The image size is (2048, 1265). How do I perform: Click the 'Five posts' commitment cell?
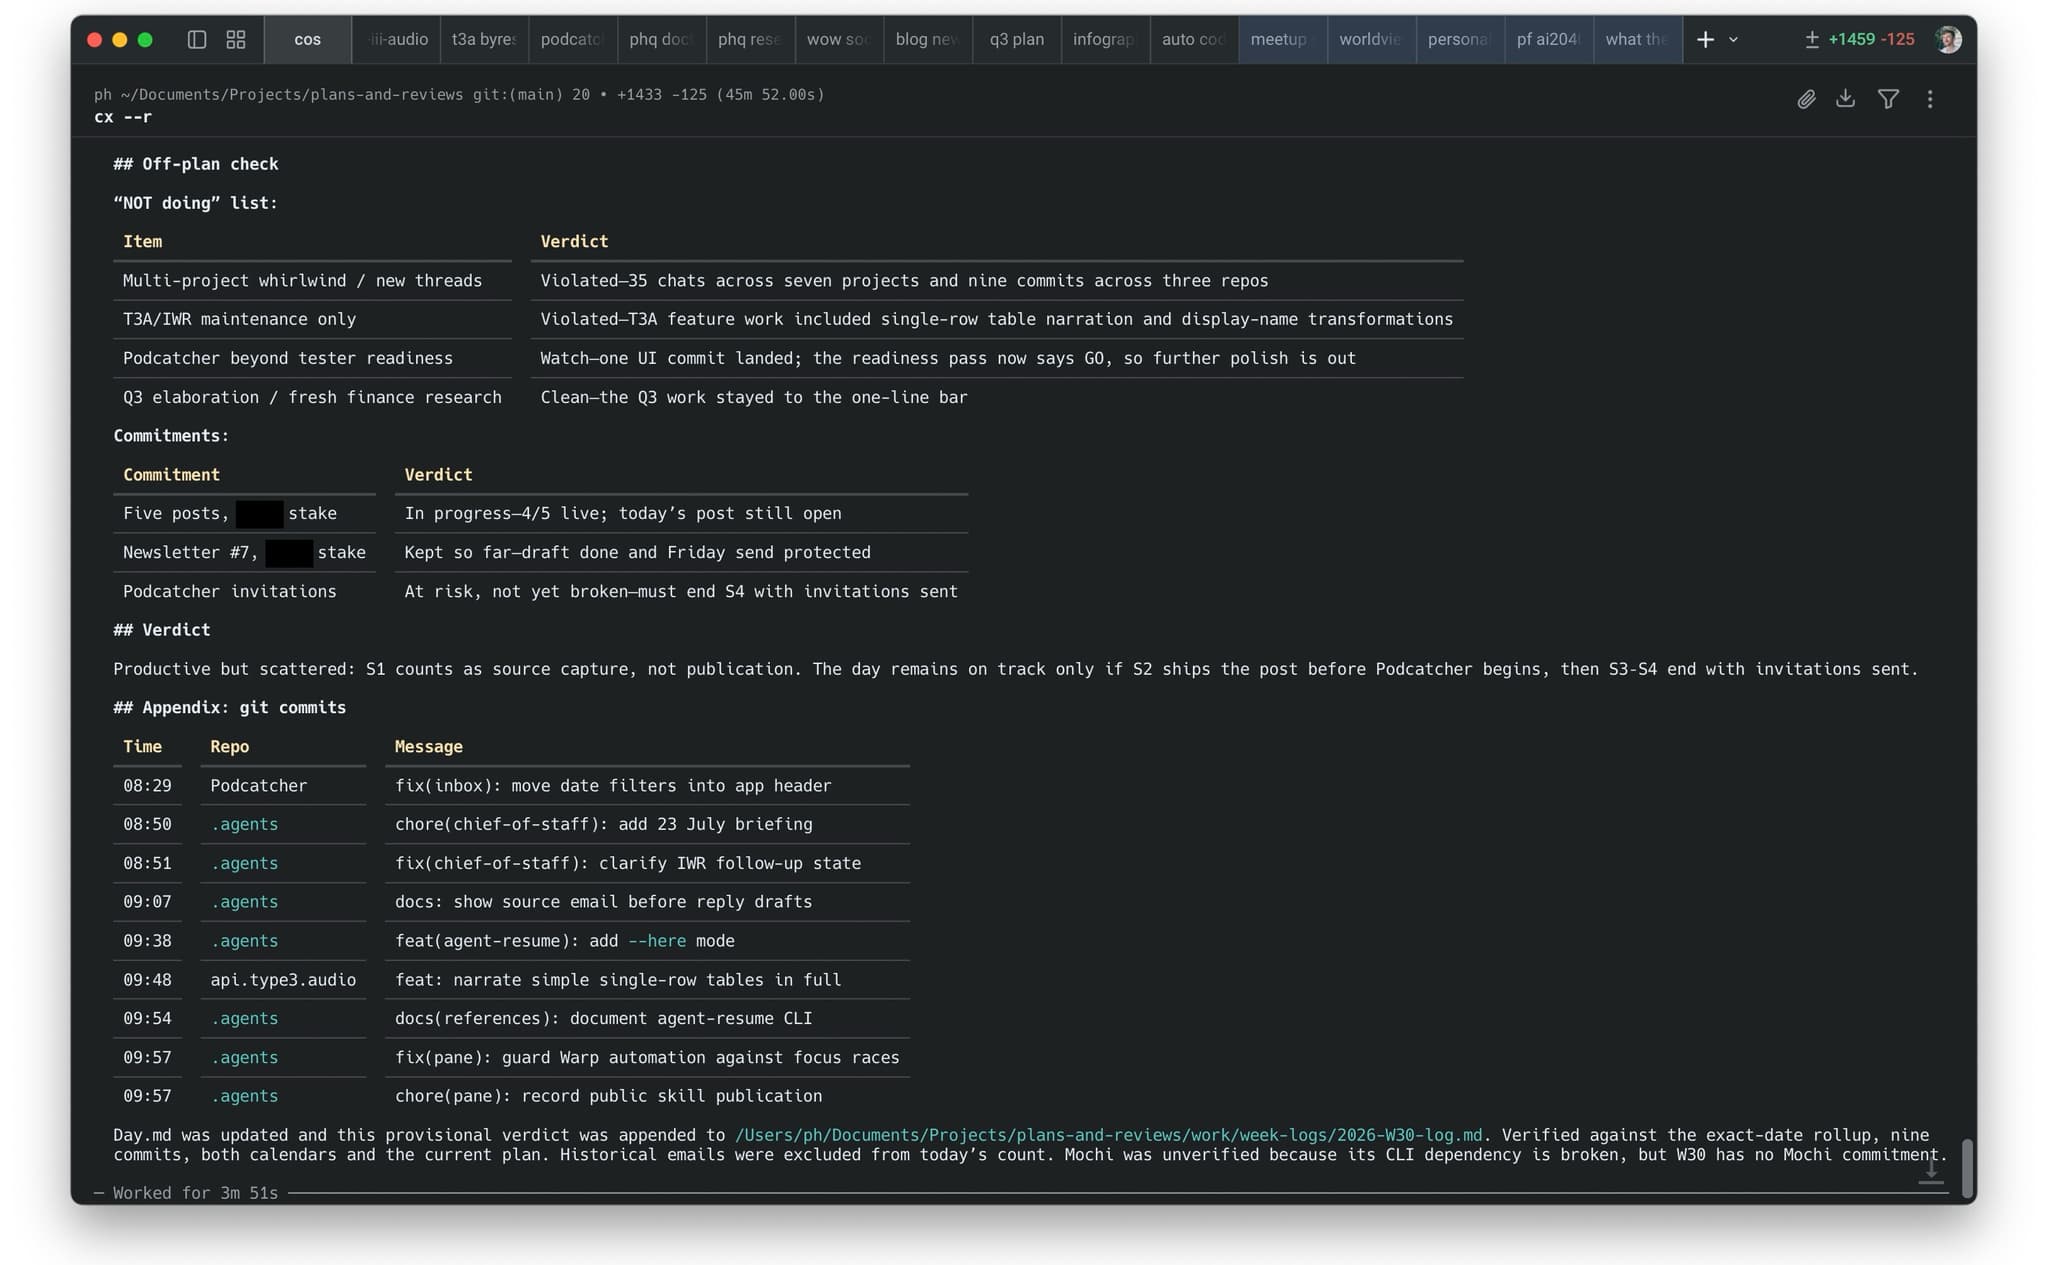click(230, 513)
